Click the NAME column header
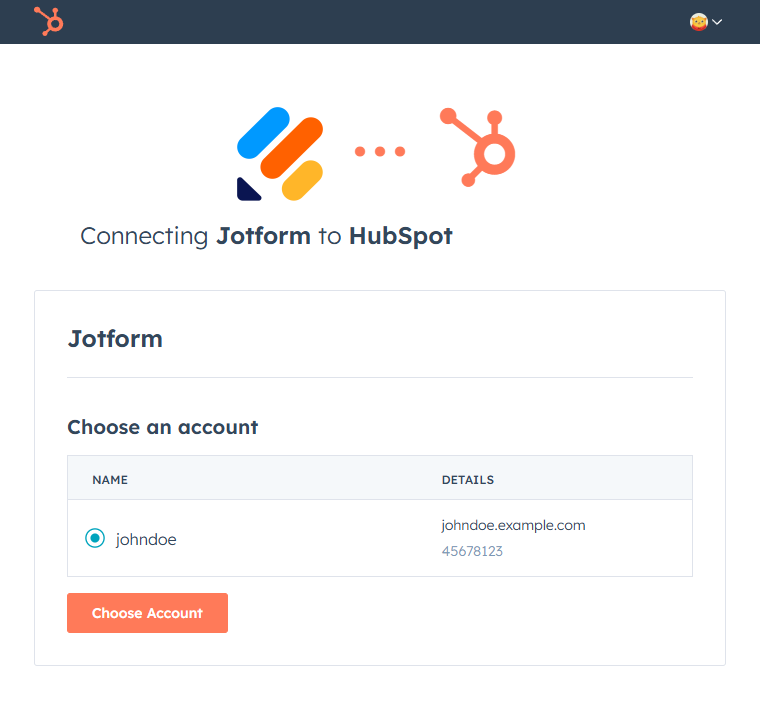This screenshot has width=760, height=710. [110, 480]
